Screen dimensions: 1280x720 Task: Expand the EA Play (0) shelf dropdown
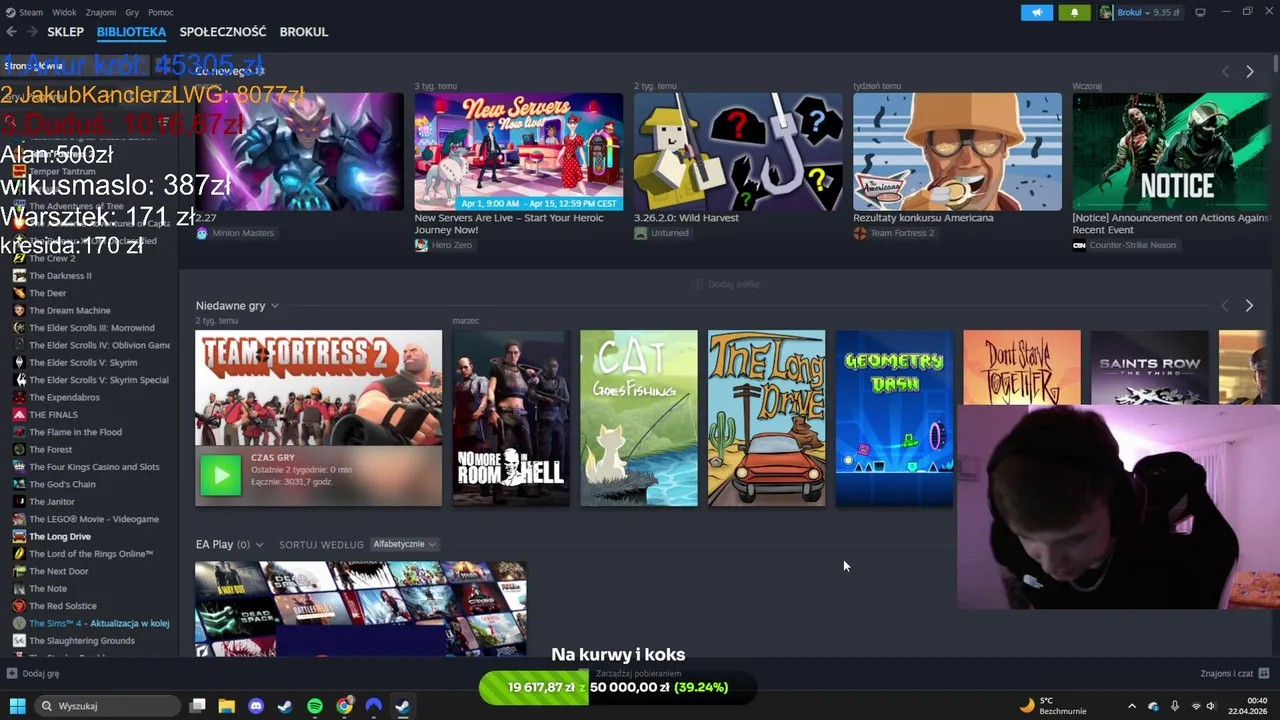tap(259, 545)
